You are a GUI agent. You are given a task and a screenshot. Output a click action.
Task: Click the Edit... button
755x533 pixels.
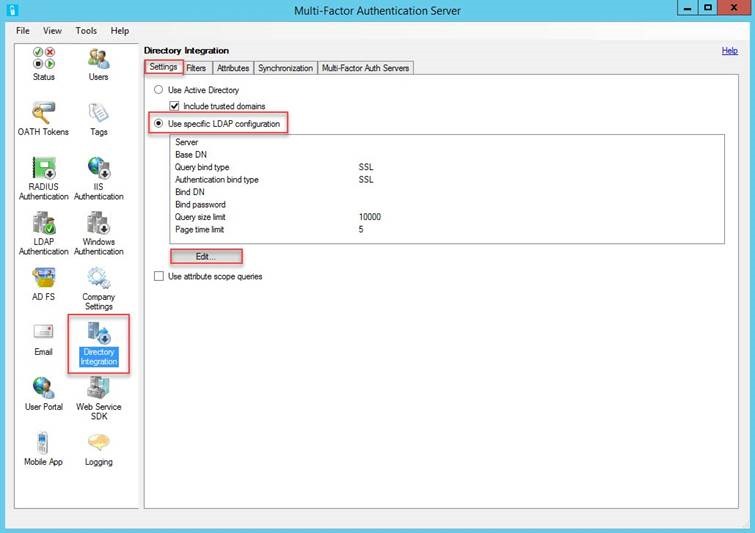(x=206, y=257)
